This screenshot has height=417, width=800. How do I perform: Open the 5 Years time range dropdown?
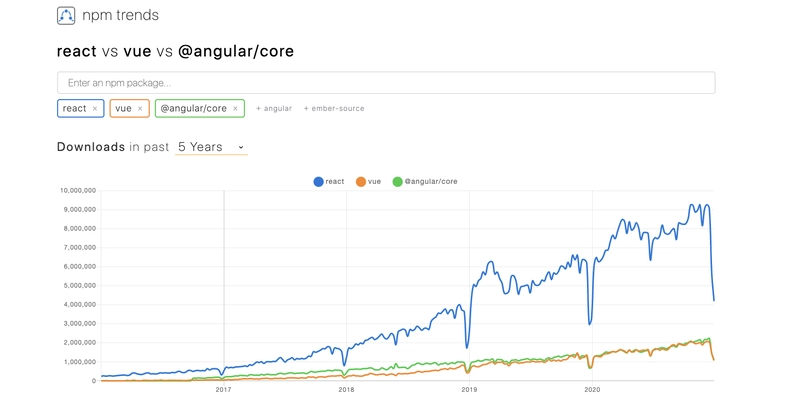(211, 147)
